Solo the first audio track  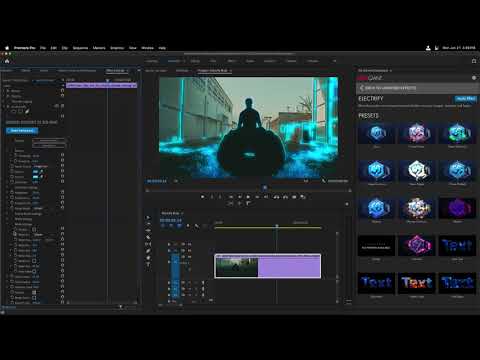pyautogui.click(x=196, y=283)
